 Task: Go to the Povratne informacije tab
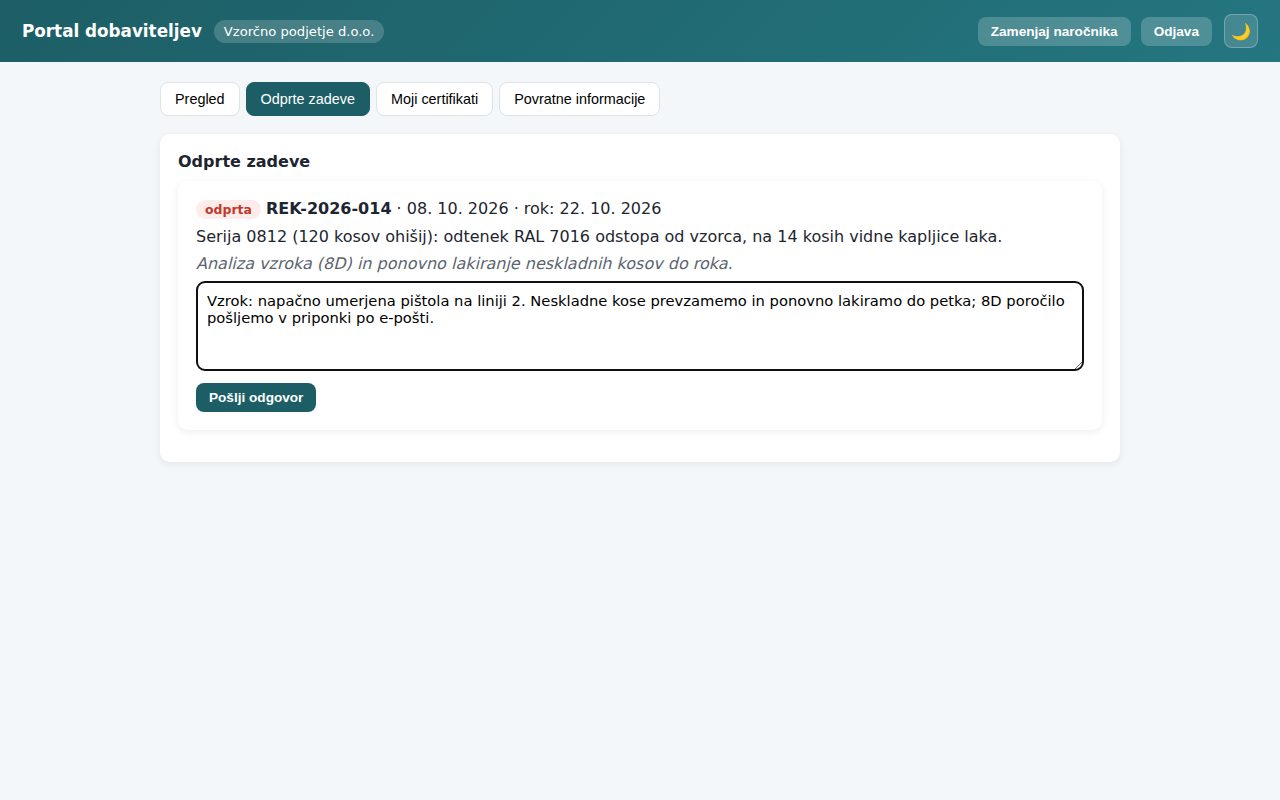[x=579, y=99]
